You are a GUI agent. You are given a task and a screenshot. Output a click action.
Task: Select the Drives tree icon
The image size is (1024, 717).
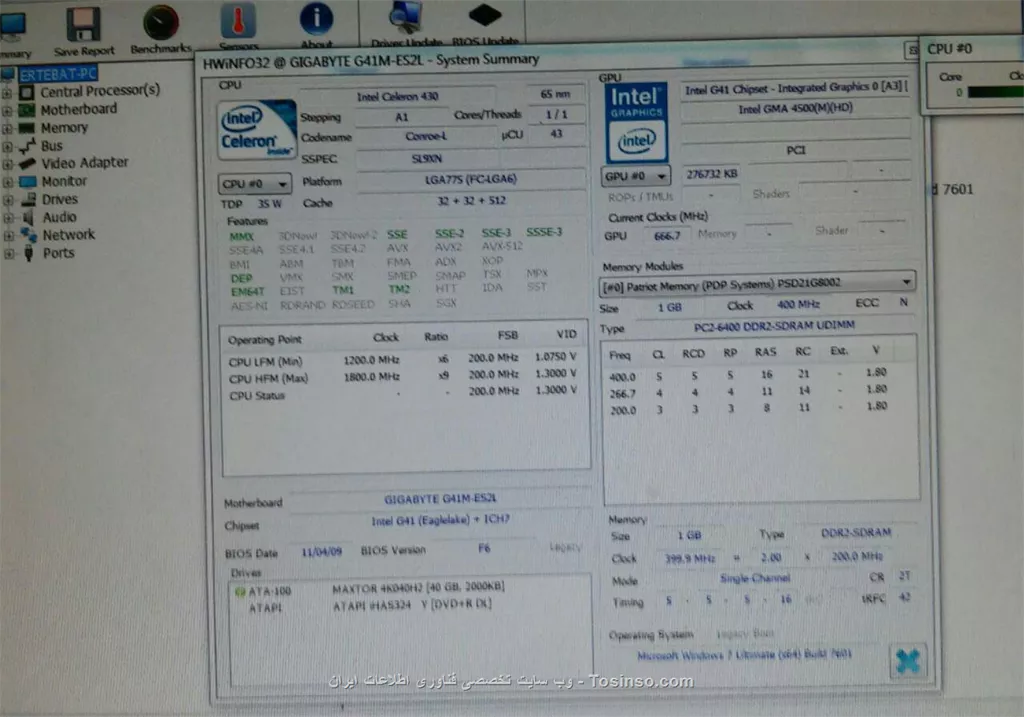(28, 199)
